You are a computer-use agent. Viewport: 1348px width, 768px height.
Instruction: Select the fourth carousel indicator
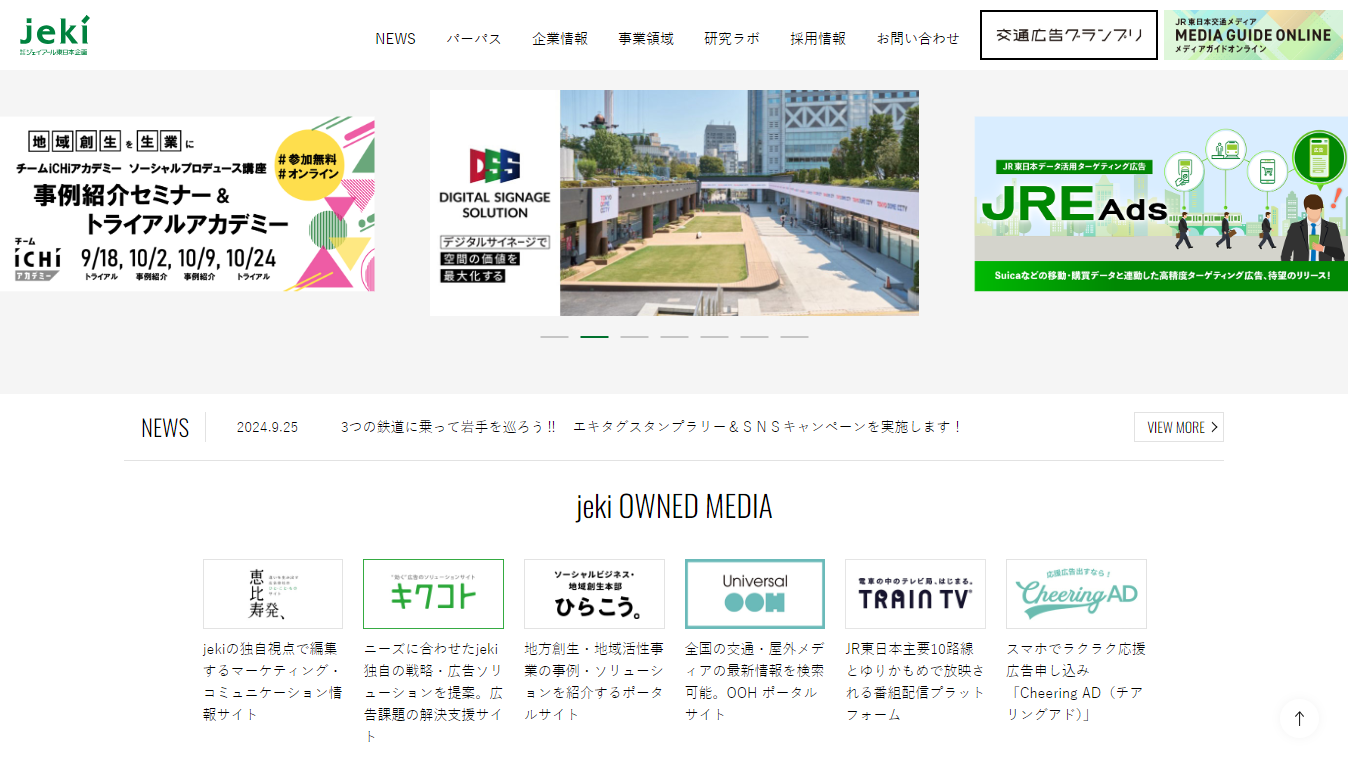point(674,337)
